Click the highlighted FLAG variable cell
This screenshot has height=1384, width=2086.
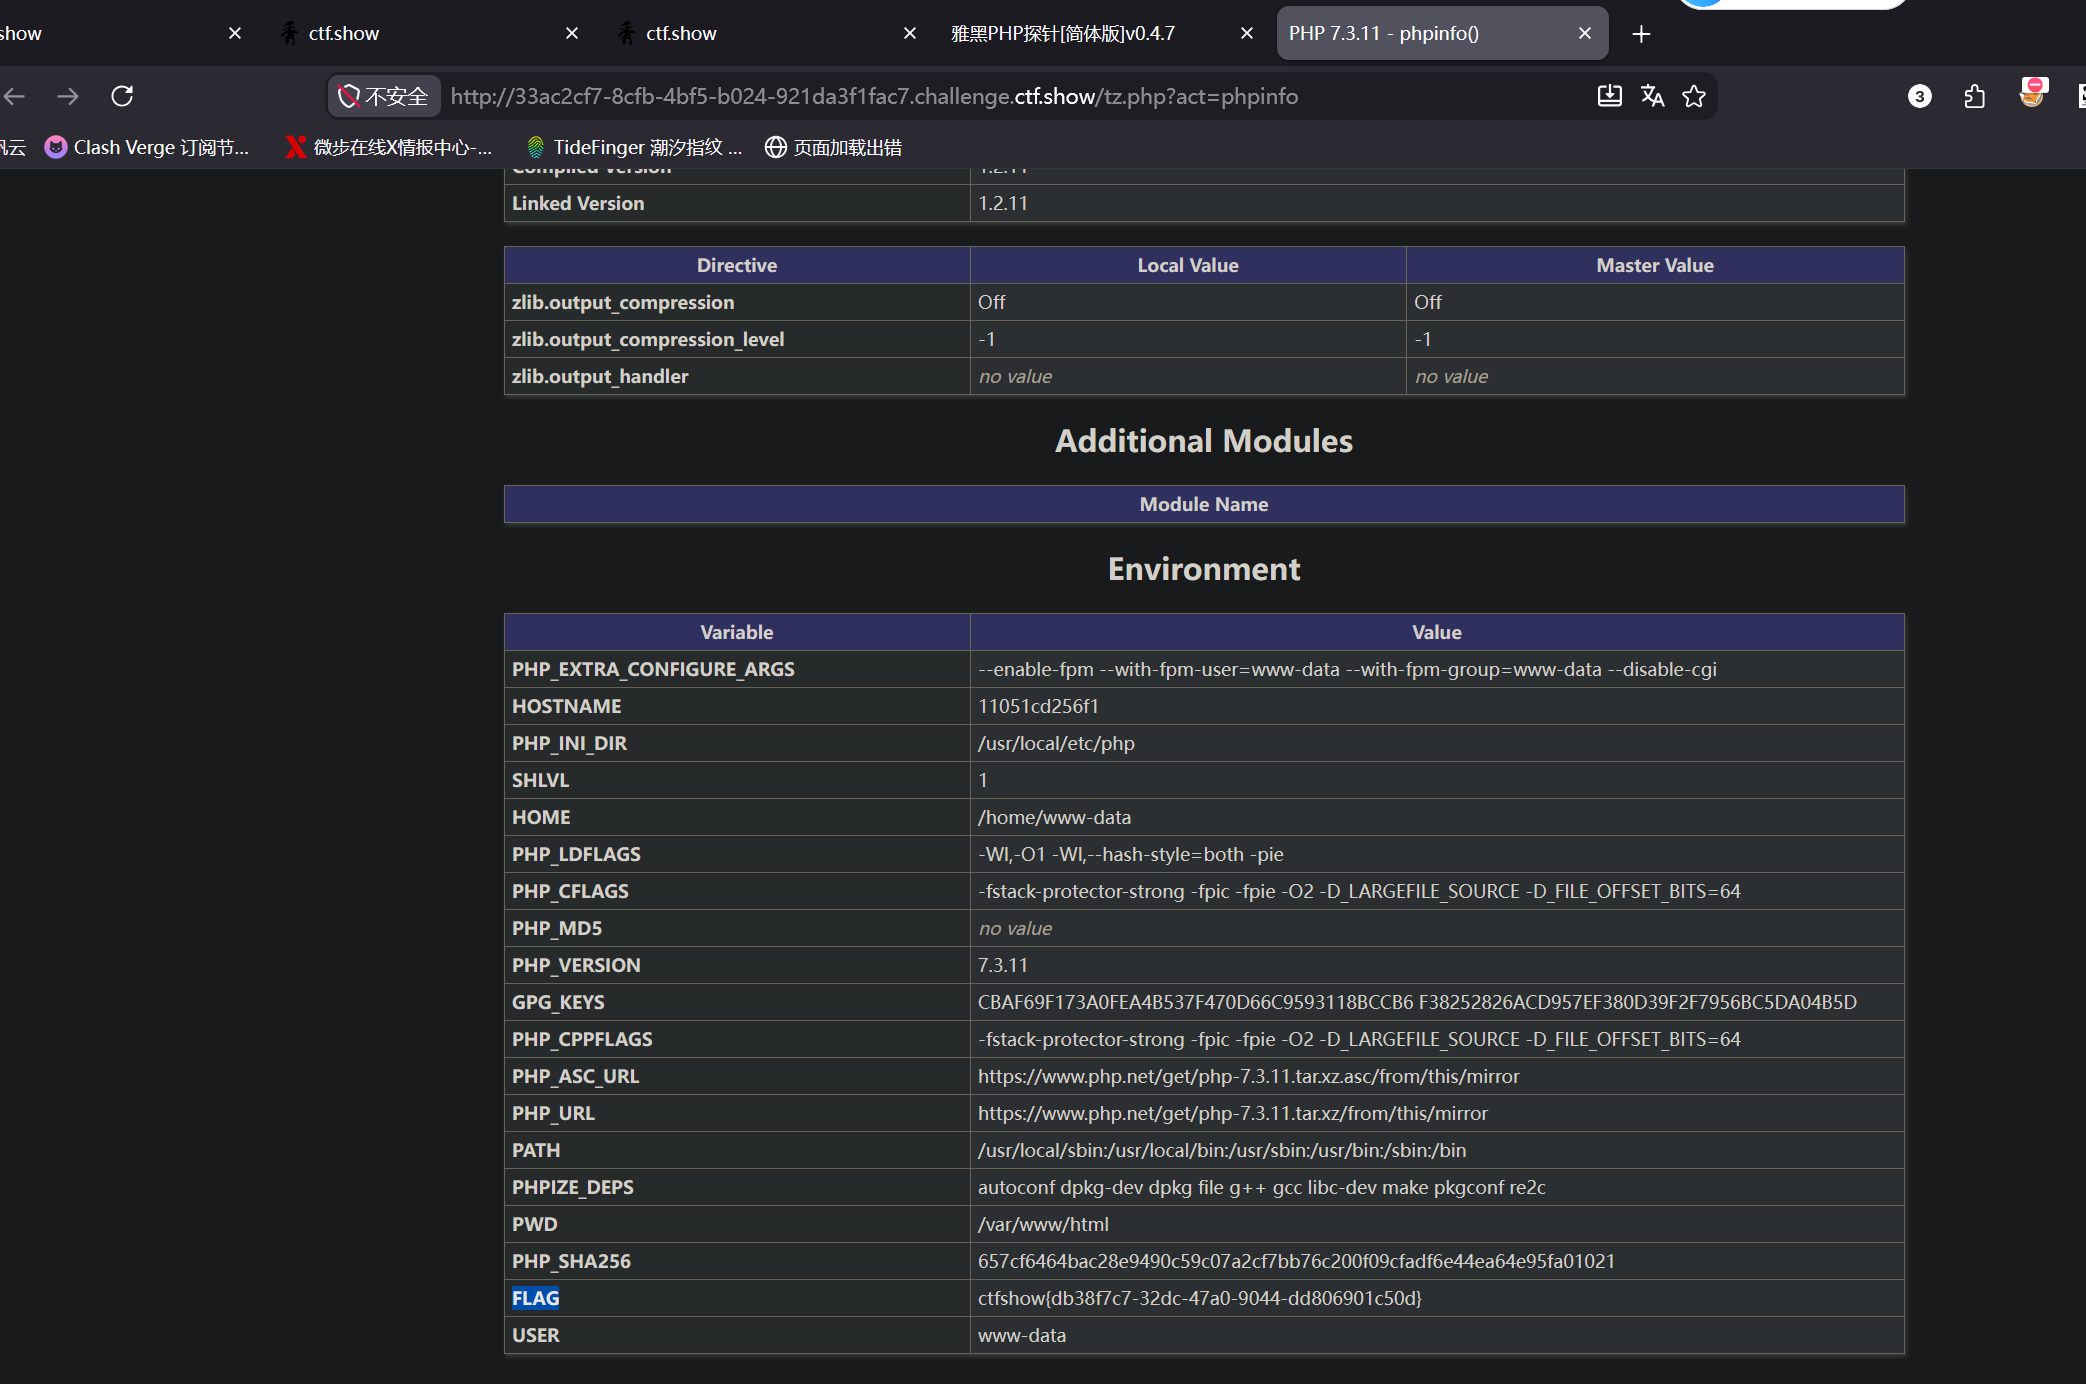point(536,1298)
